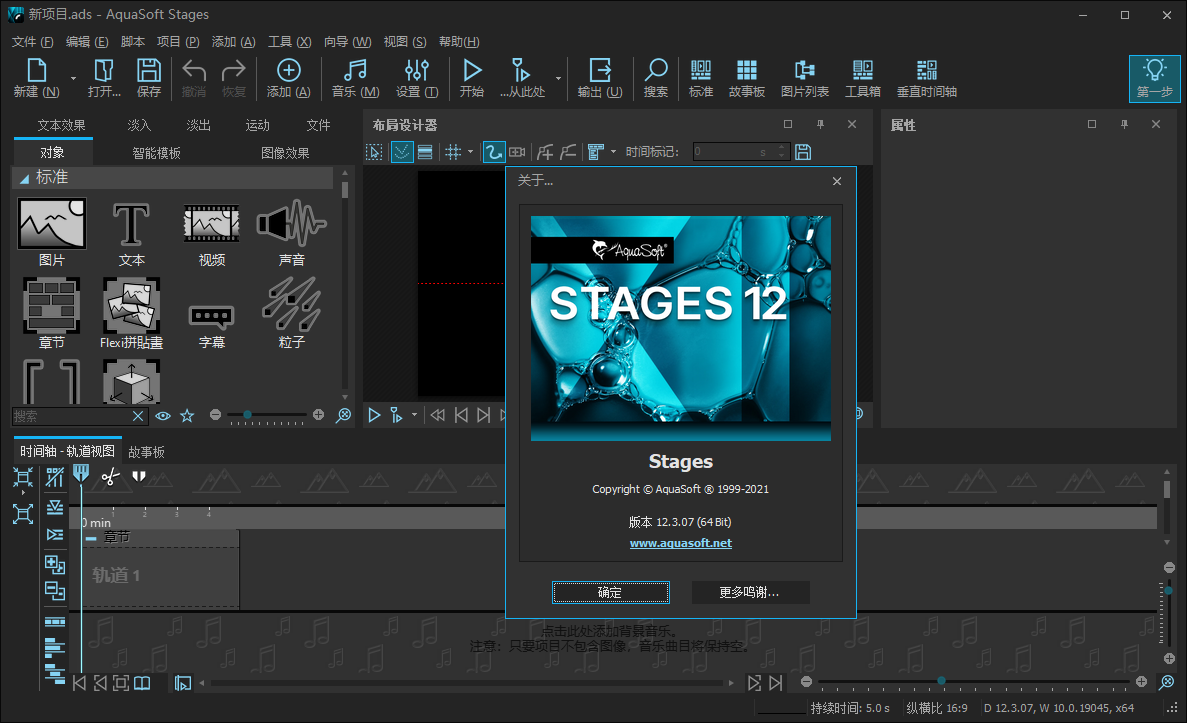Click 确定 in the About dialog
Viewport: 1187px width, 723px height.
610,592
